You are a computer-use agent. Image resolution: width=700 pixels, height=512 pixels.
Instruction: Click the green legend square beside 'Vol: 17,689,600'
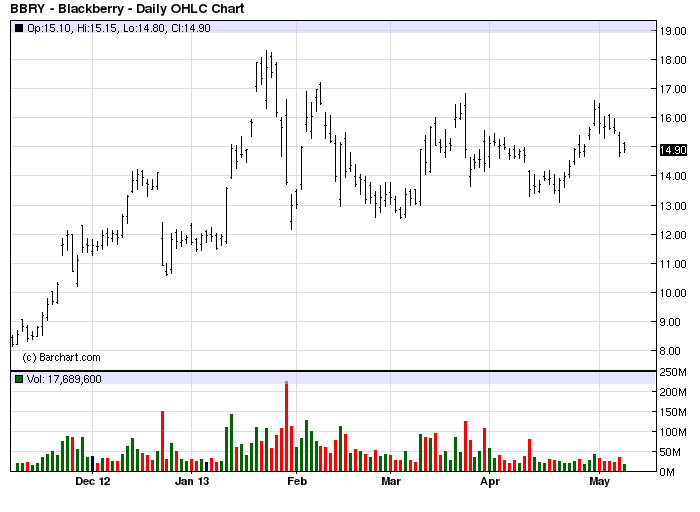(19, 379)
